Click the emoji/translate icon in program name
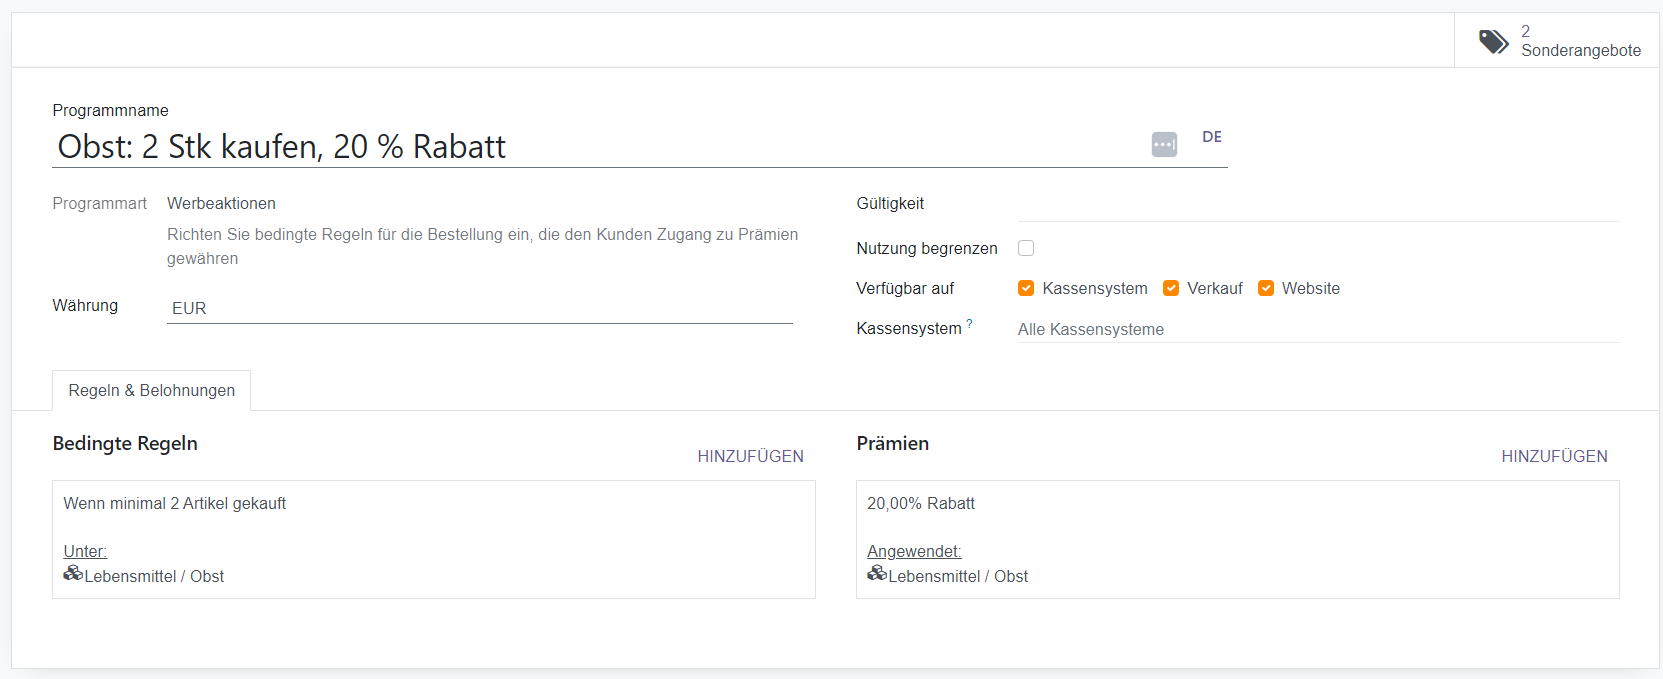1663x679 pixels. point(1164,145)
